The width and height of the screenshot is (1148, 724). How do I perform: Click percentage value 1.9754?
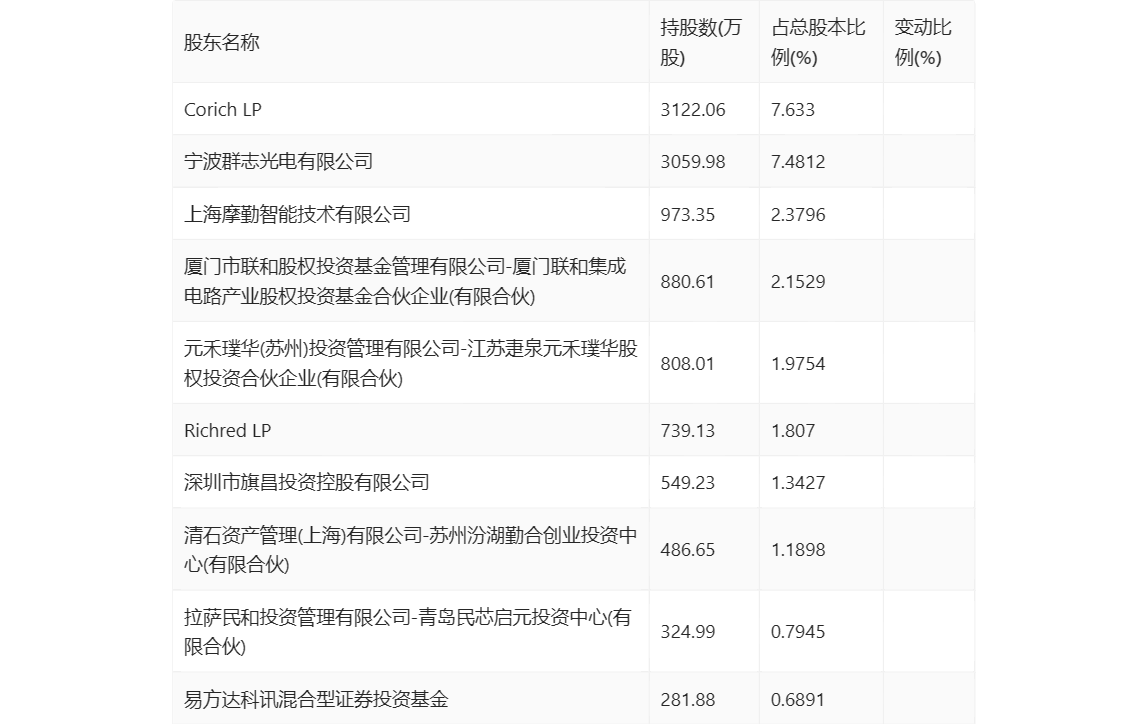798,364
